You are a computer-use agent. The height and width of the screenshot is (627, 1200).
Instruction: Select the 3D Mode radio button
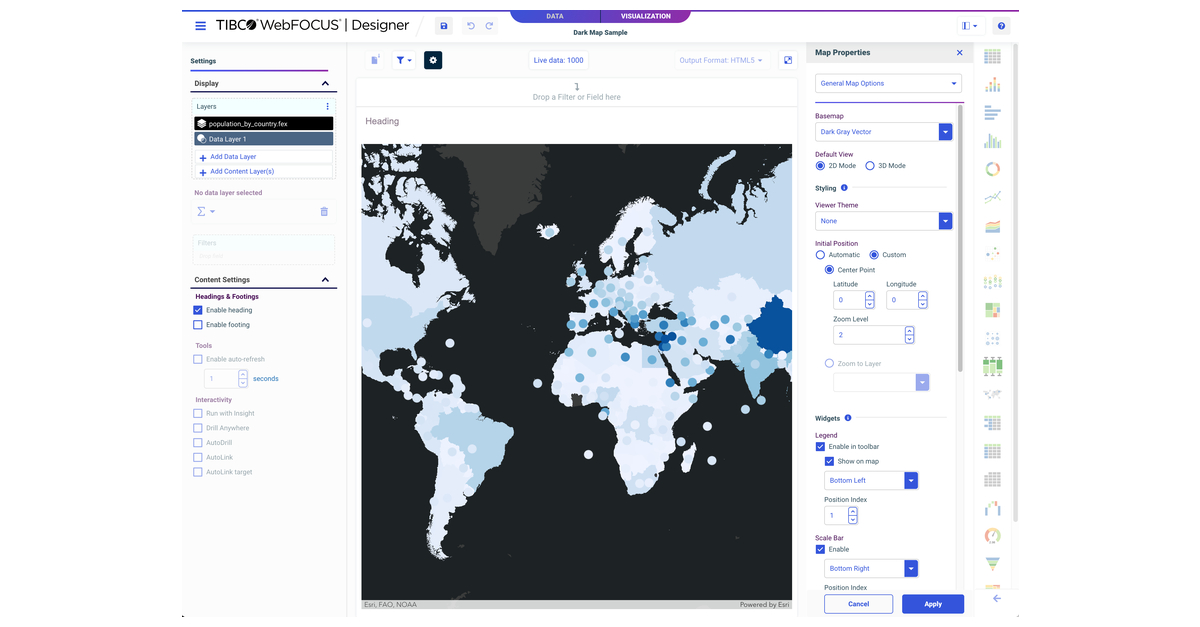click(x=870, y=166)
